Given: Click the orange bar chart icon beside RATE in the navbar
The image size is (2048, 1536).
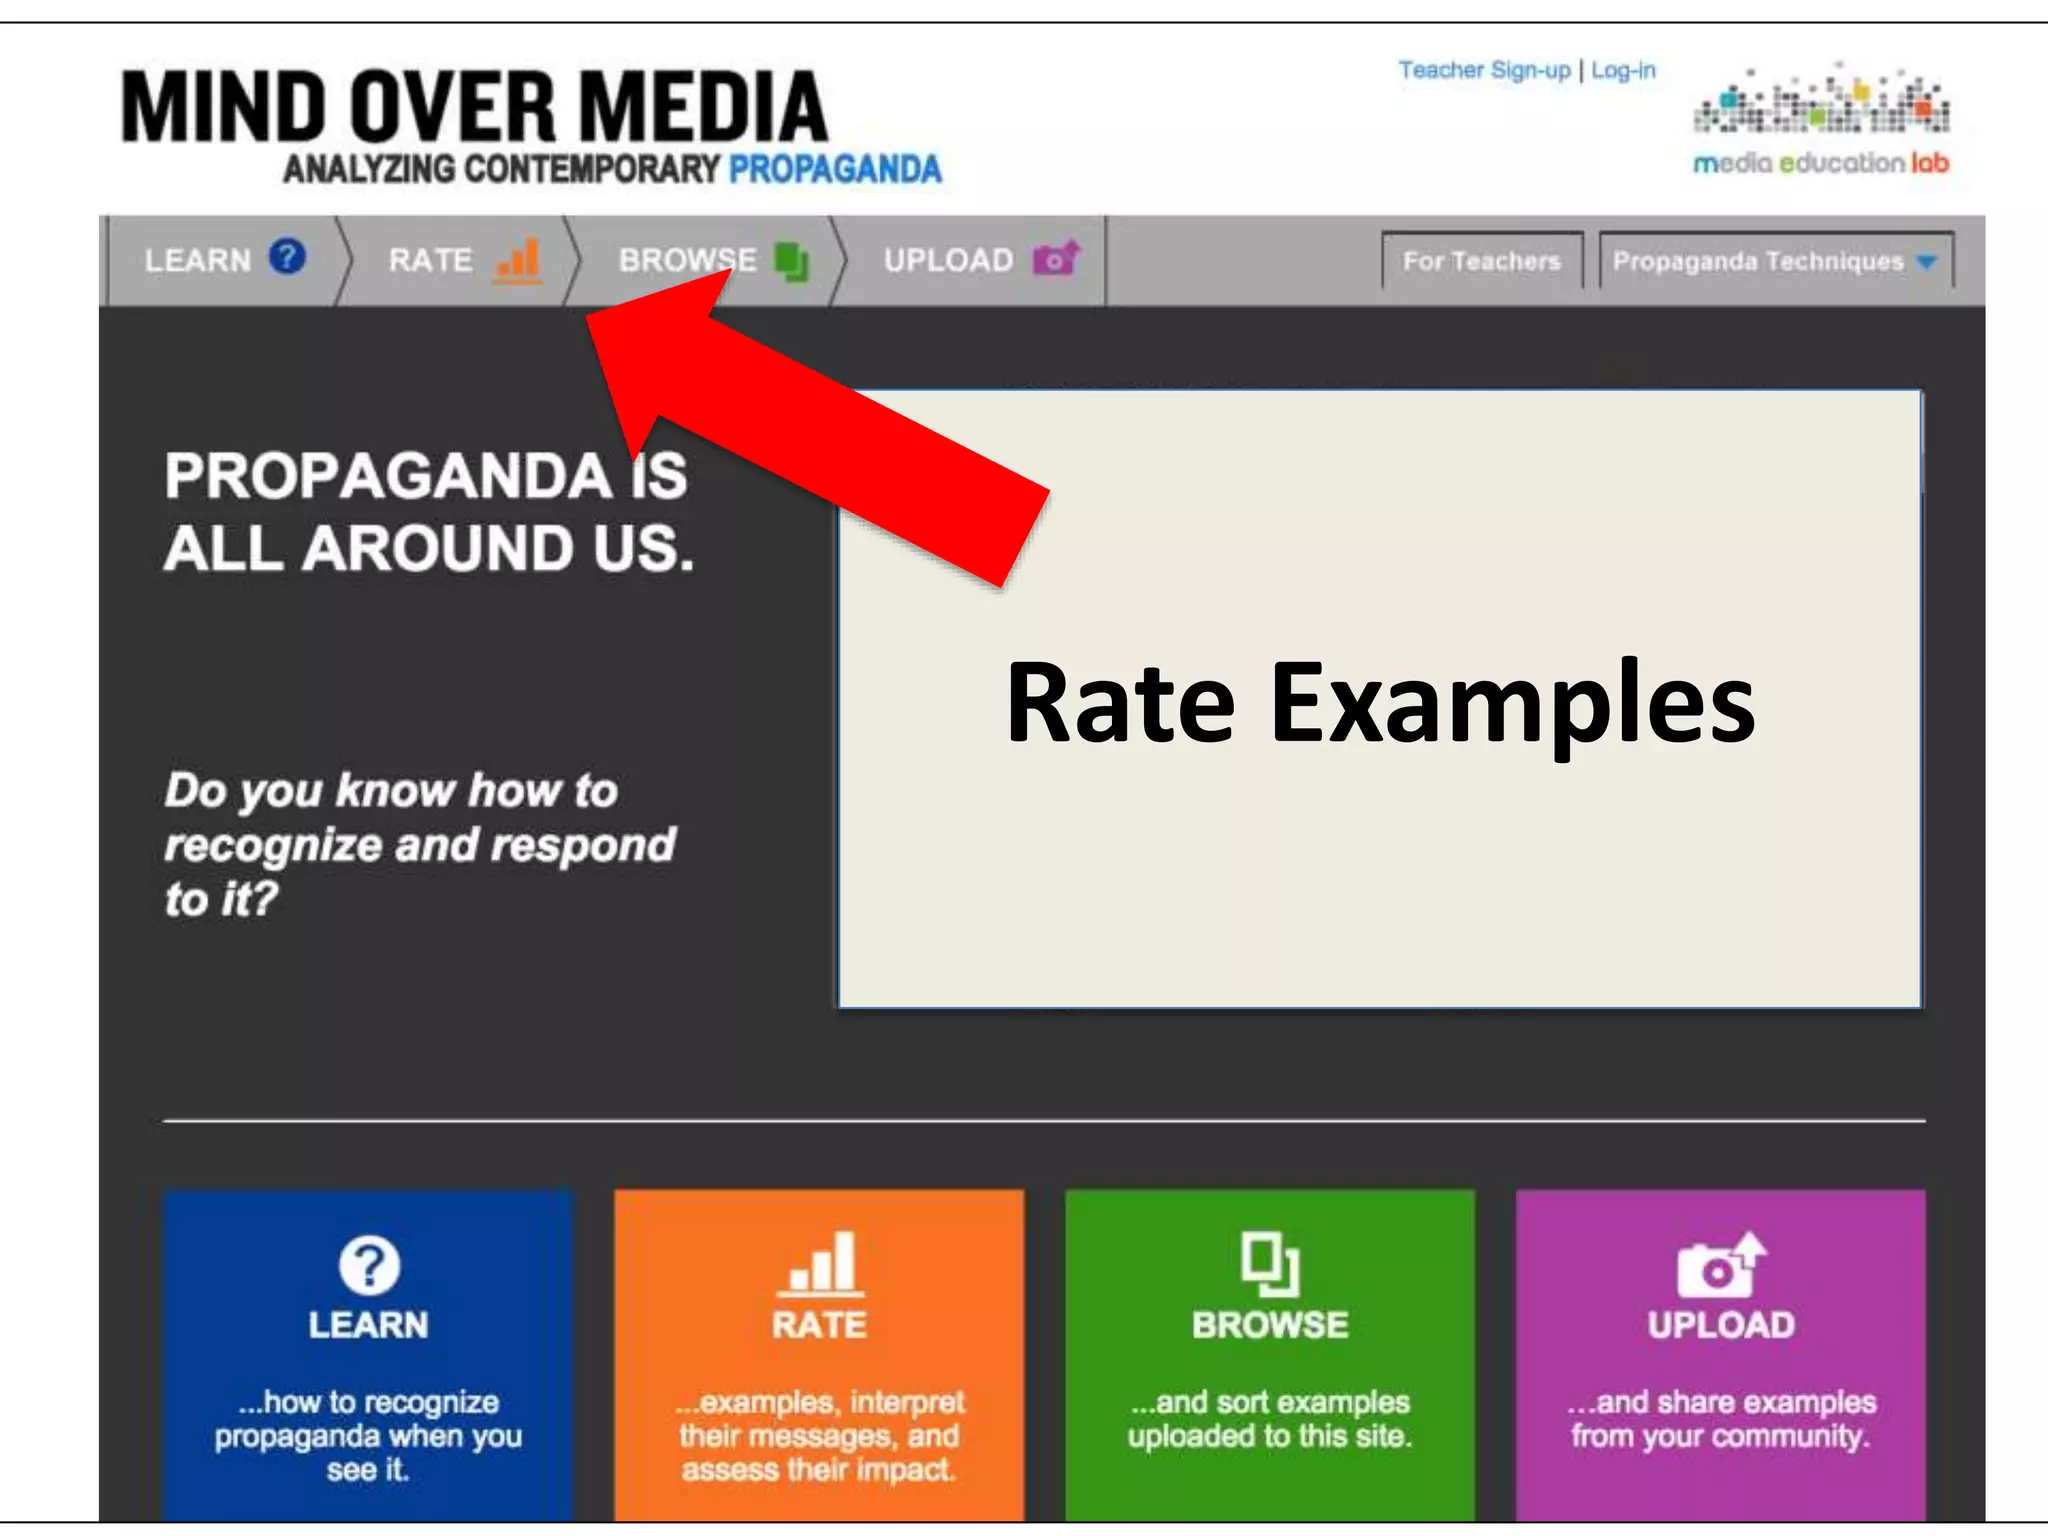Looking at the screenshot, I should tap(519, 260).
